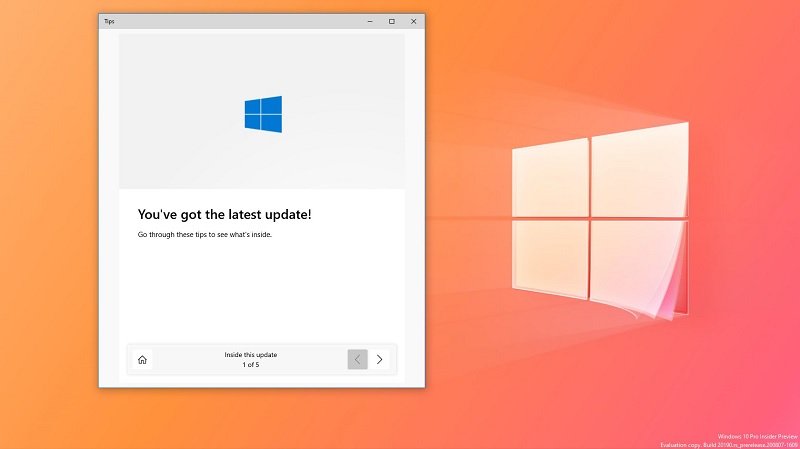This screenshot has height=449, width=800.
Task: Go back with the previous tip arrow
Action: click(358, 360)
